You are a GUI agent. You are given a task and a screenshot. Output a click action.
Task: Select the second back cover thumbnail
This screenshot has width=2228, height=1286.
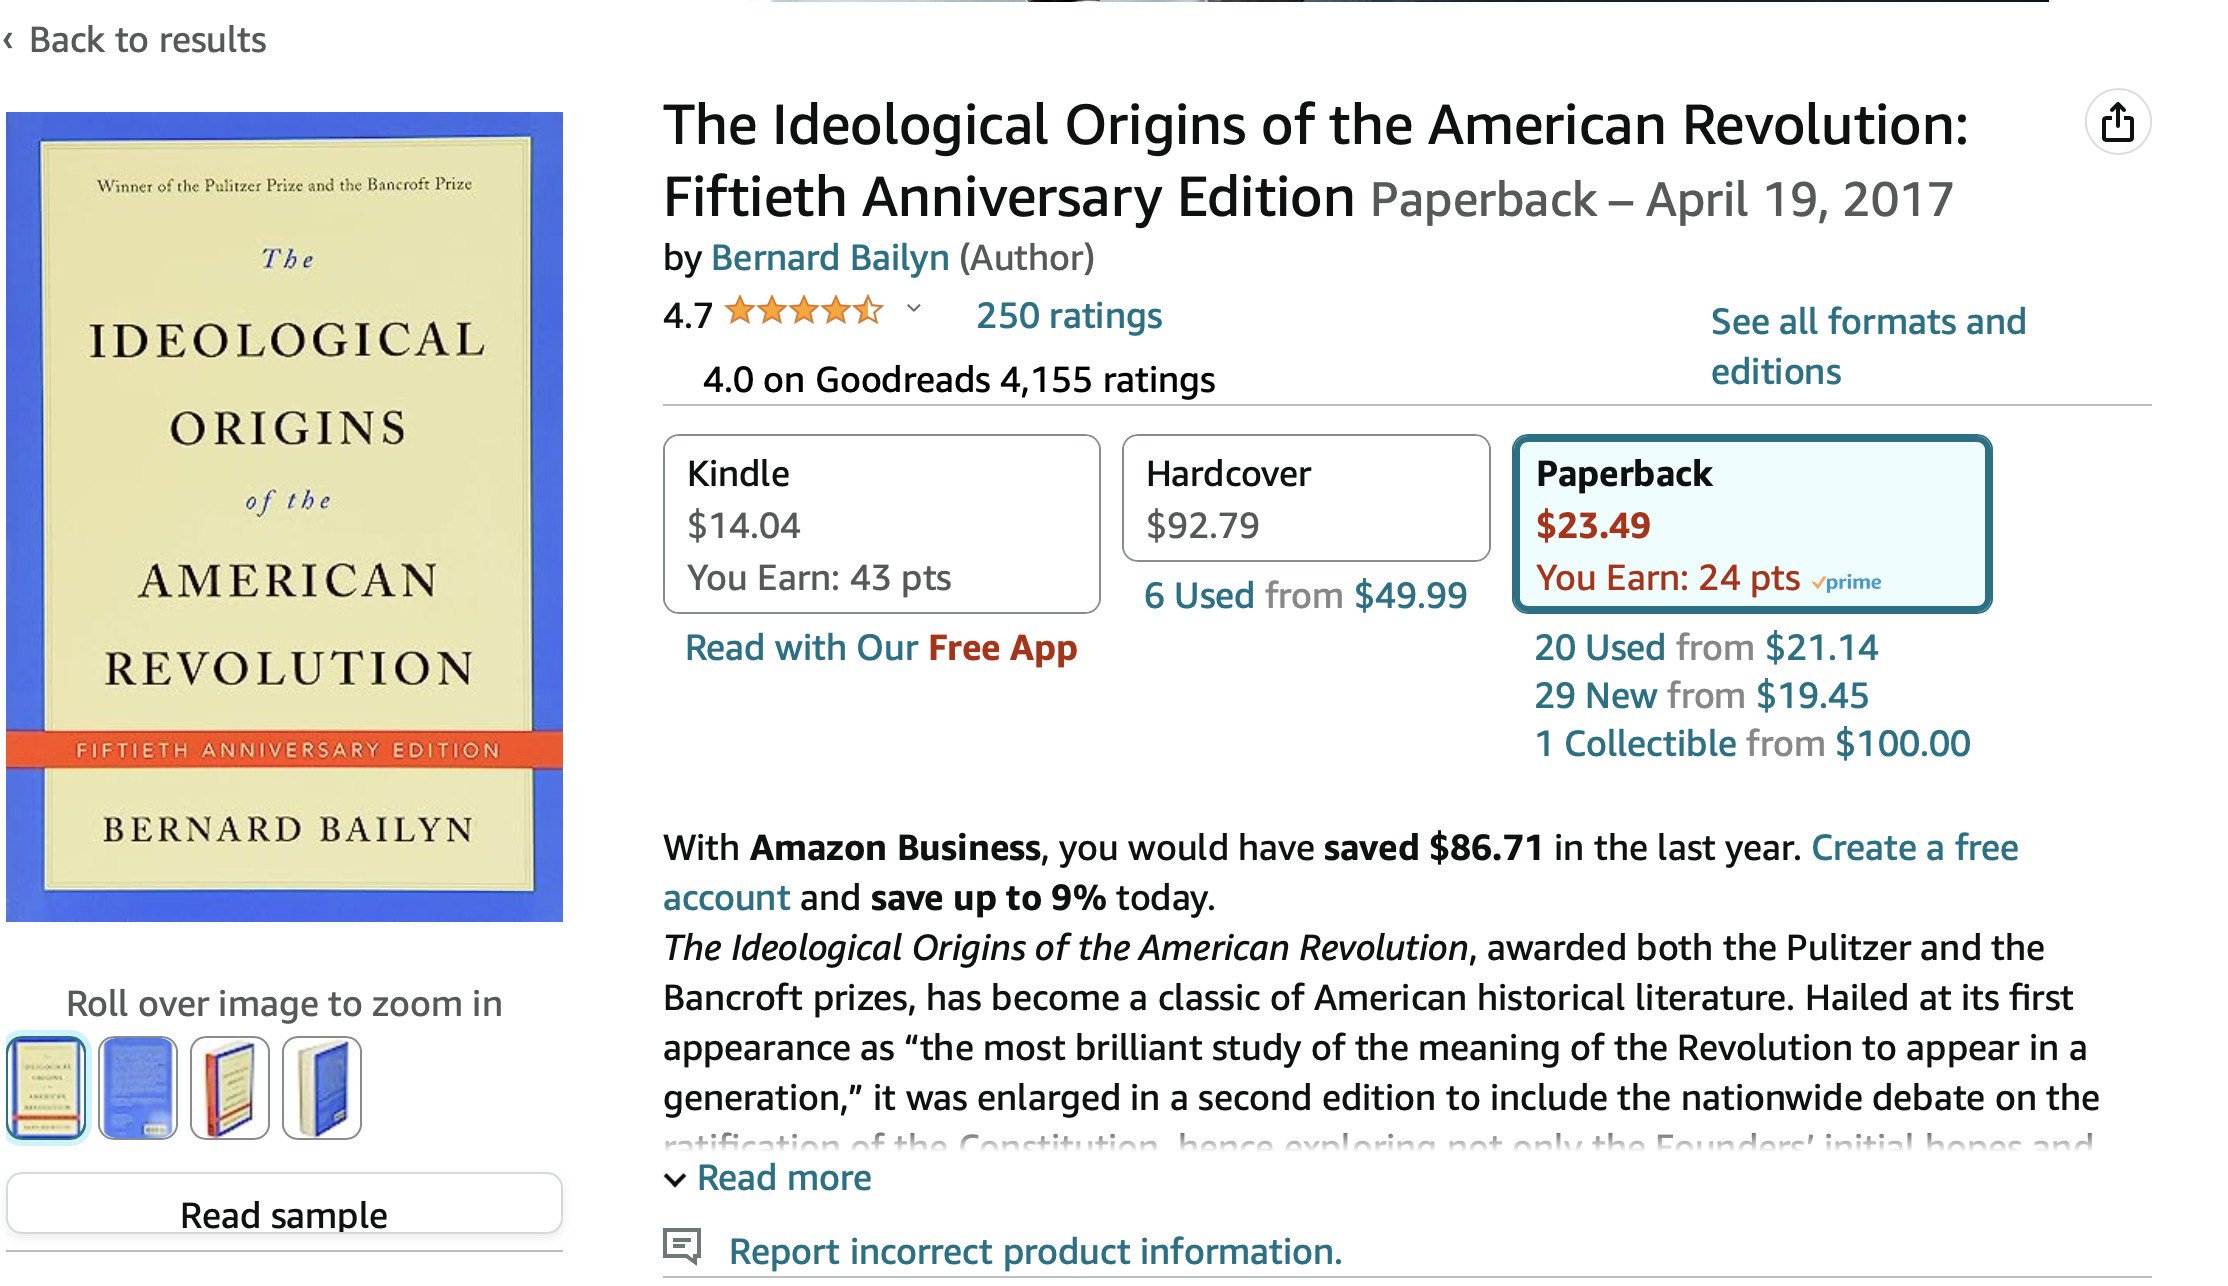click(x=138, y=1087)
